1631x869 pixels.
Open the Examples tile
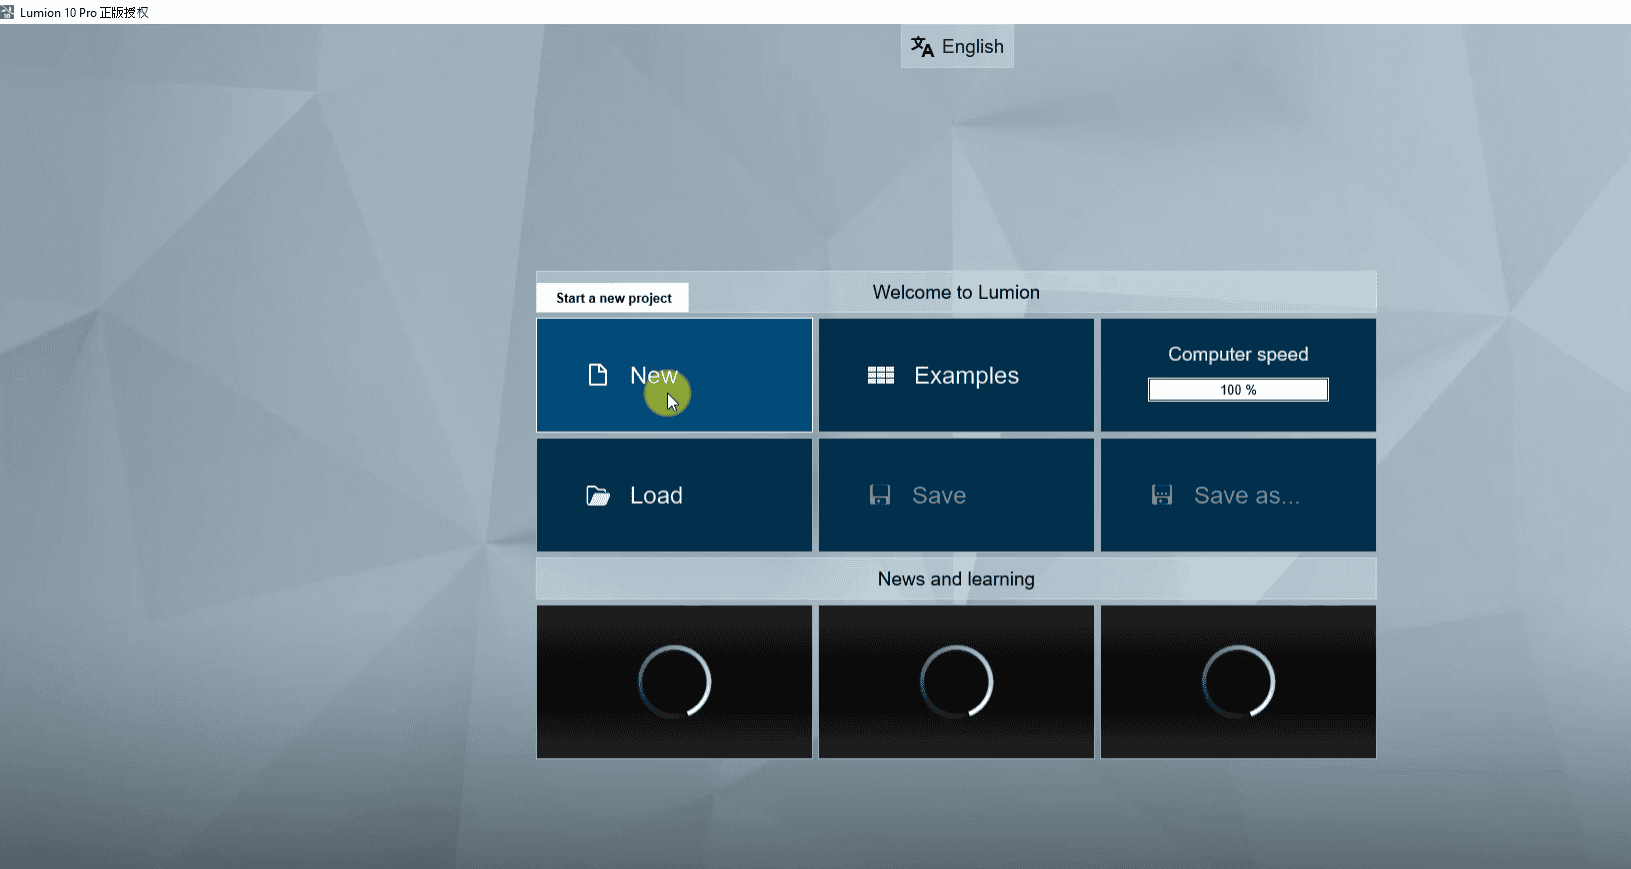[956, 375]
